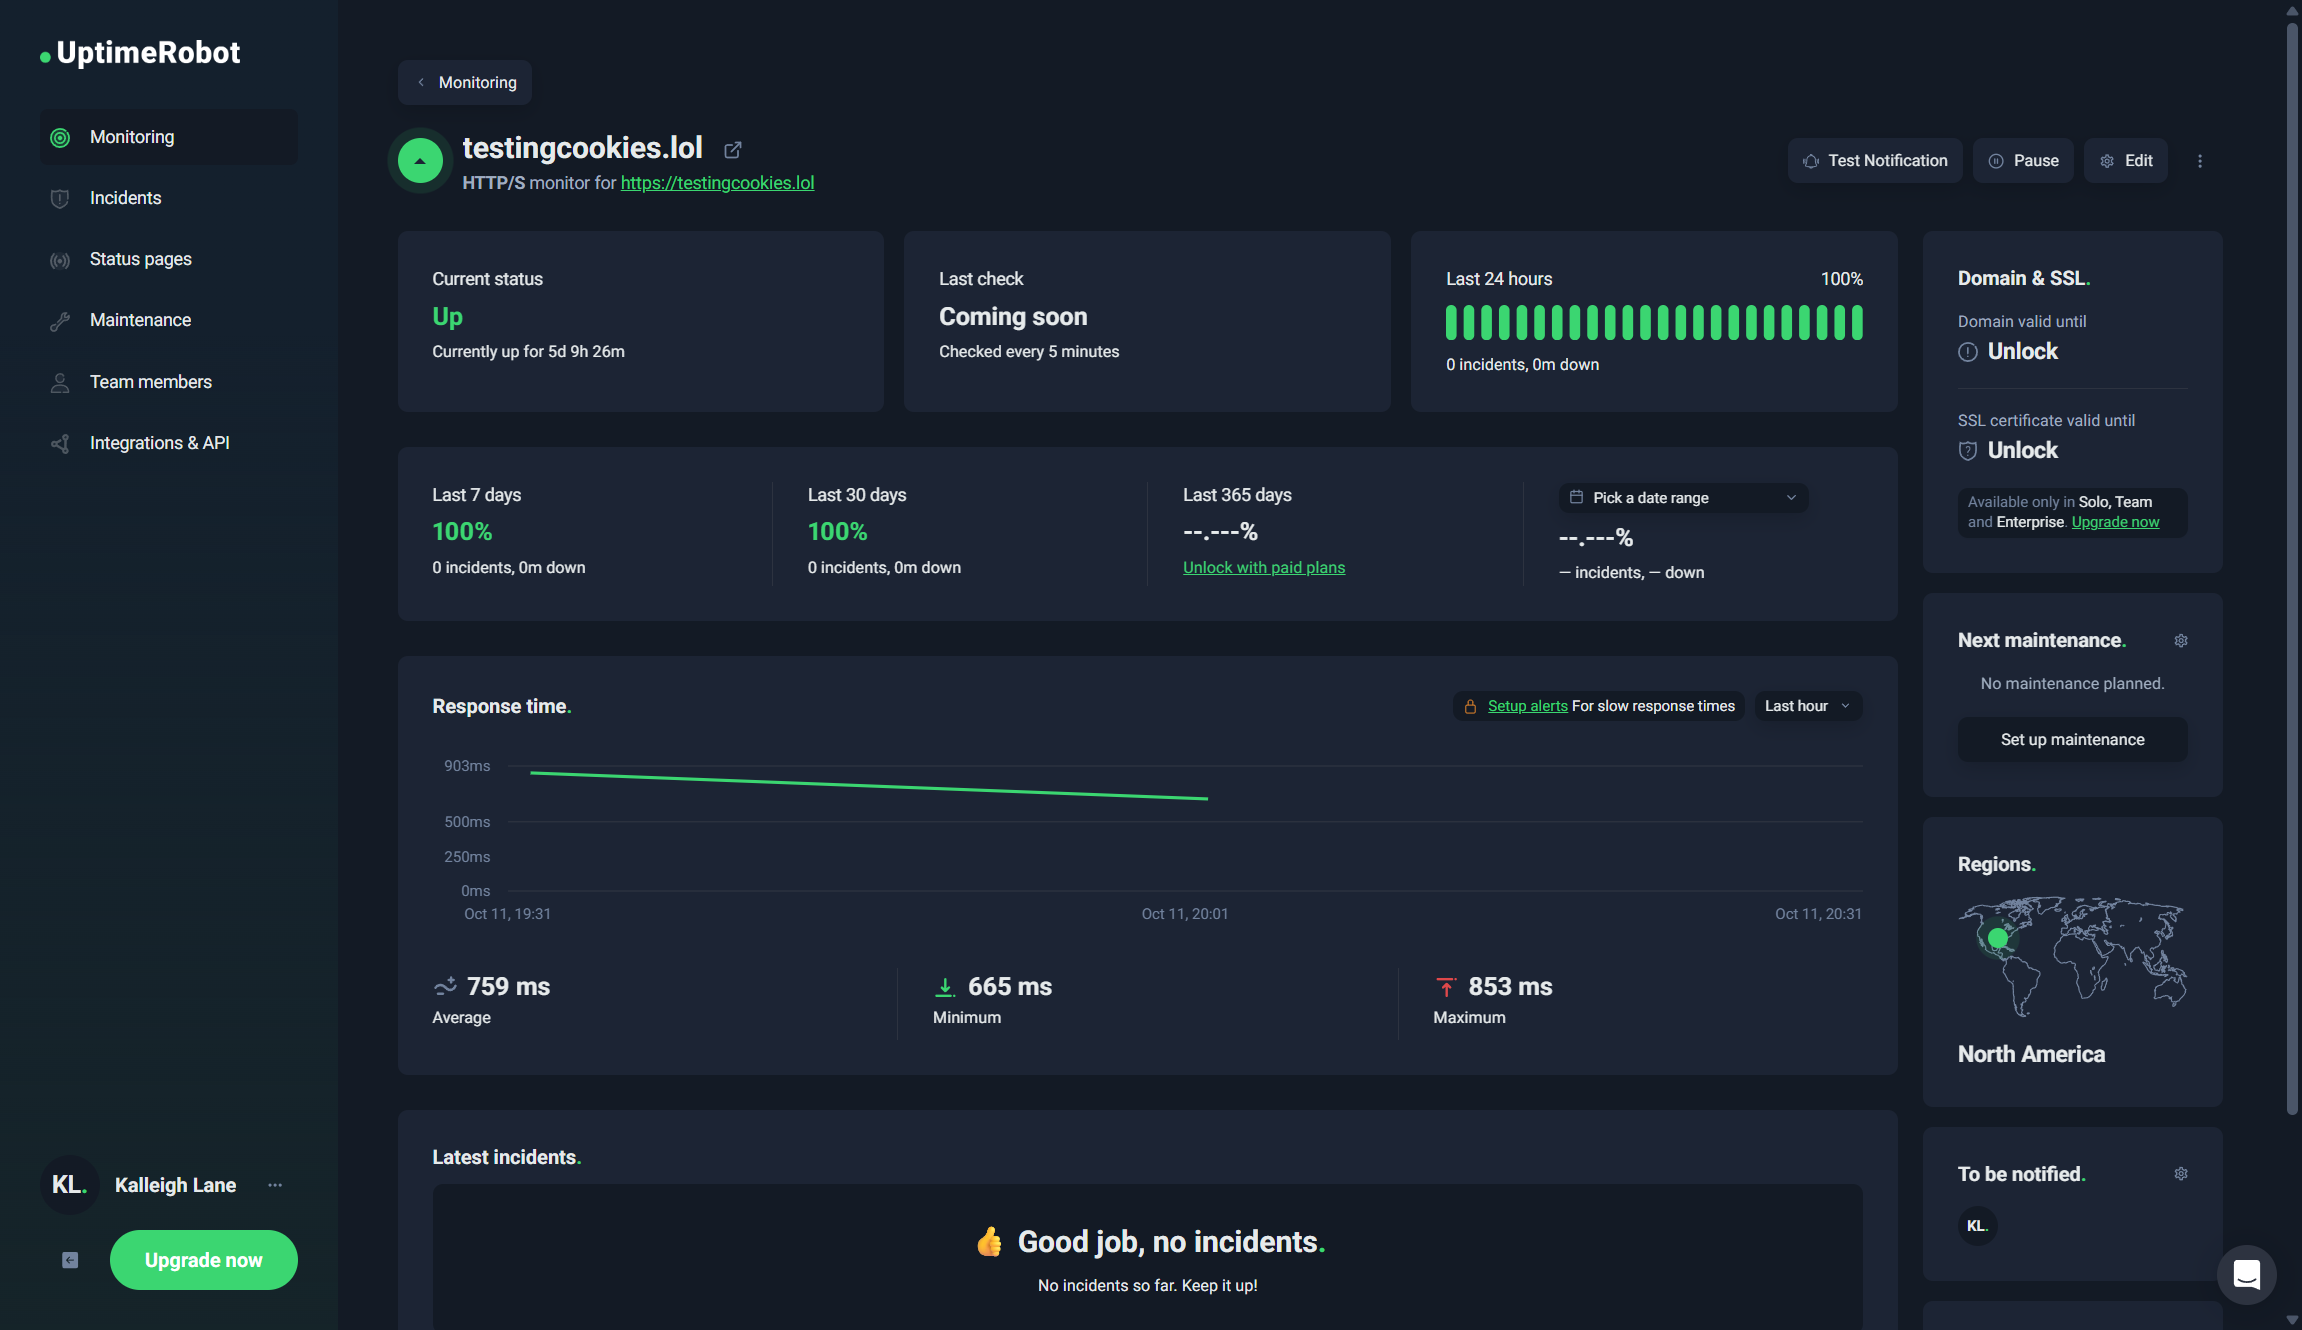The width and height of the screenshot is (2302, 1330).
Task: Open the monitor's three-dot options menu
Action: pos(2200,160)
